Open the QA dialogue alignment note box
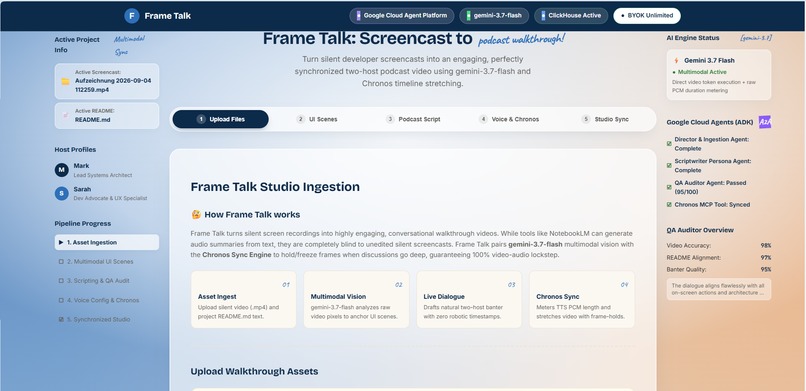 (719, 289)
